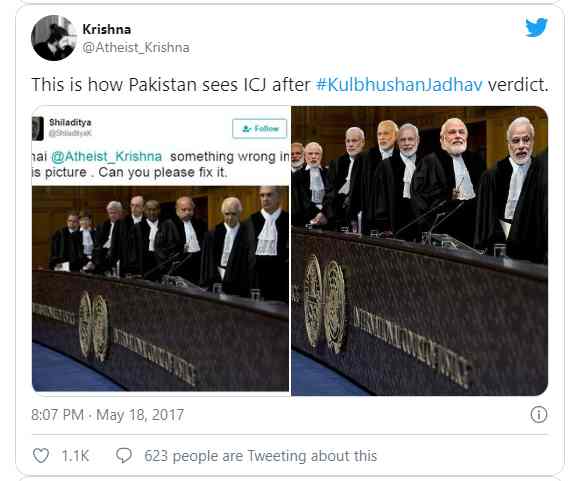Open the @Atheist_Krishna handle under Krishna

(135, 48)
